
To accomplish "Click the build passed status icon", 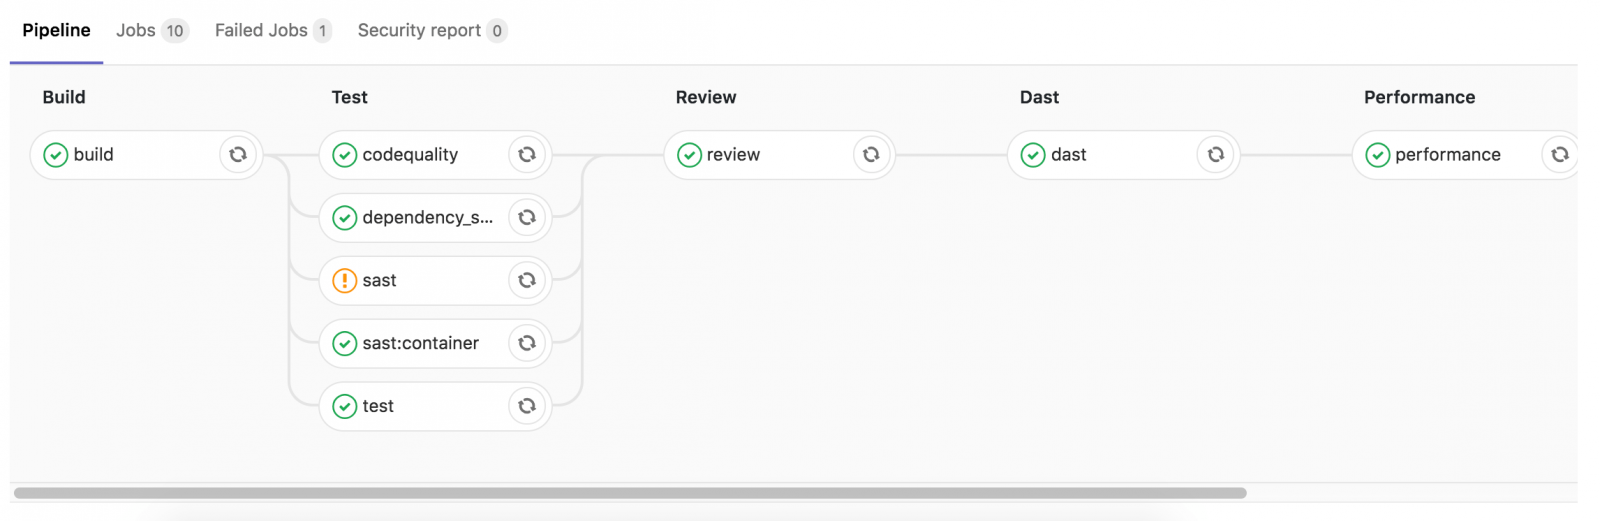I will coord(56,155).
